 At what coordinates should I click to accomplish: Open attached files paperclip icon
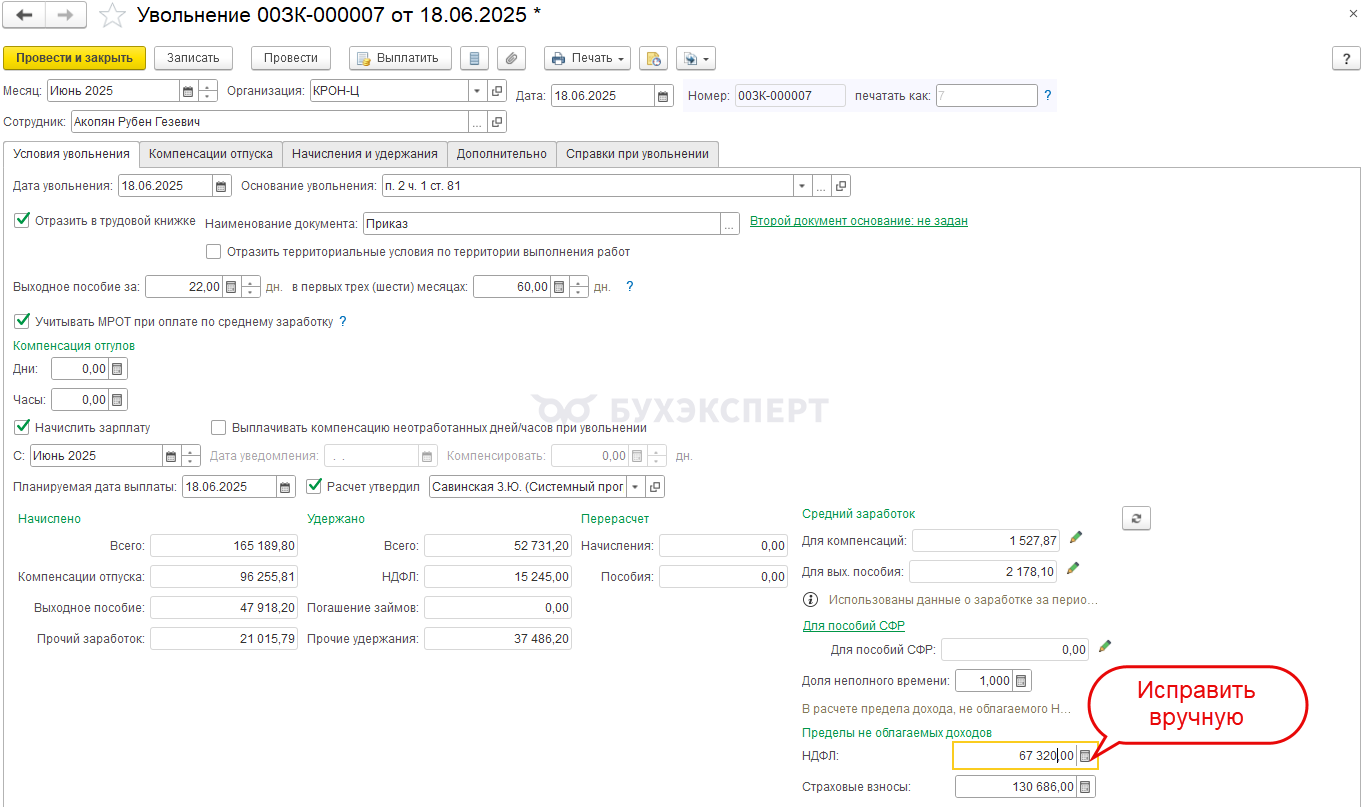(x=511, y=58)
